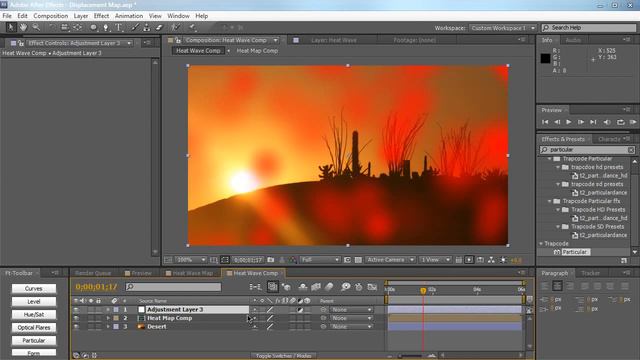The height and width of the screenshot is (360, 640).
Task: Select the Brush tool
Action: (135, 27)
